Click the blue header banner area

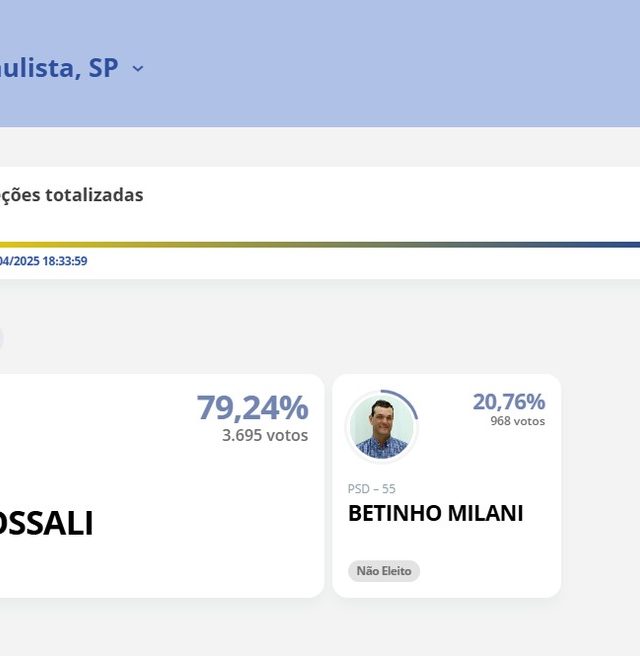[x=376, y=63]
